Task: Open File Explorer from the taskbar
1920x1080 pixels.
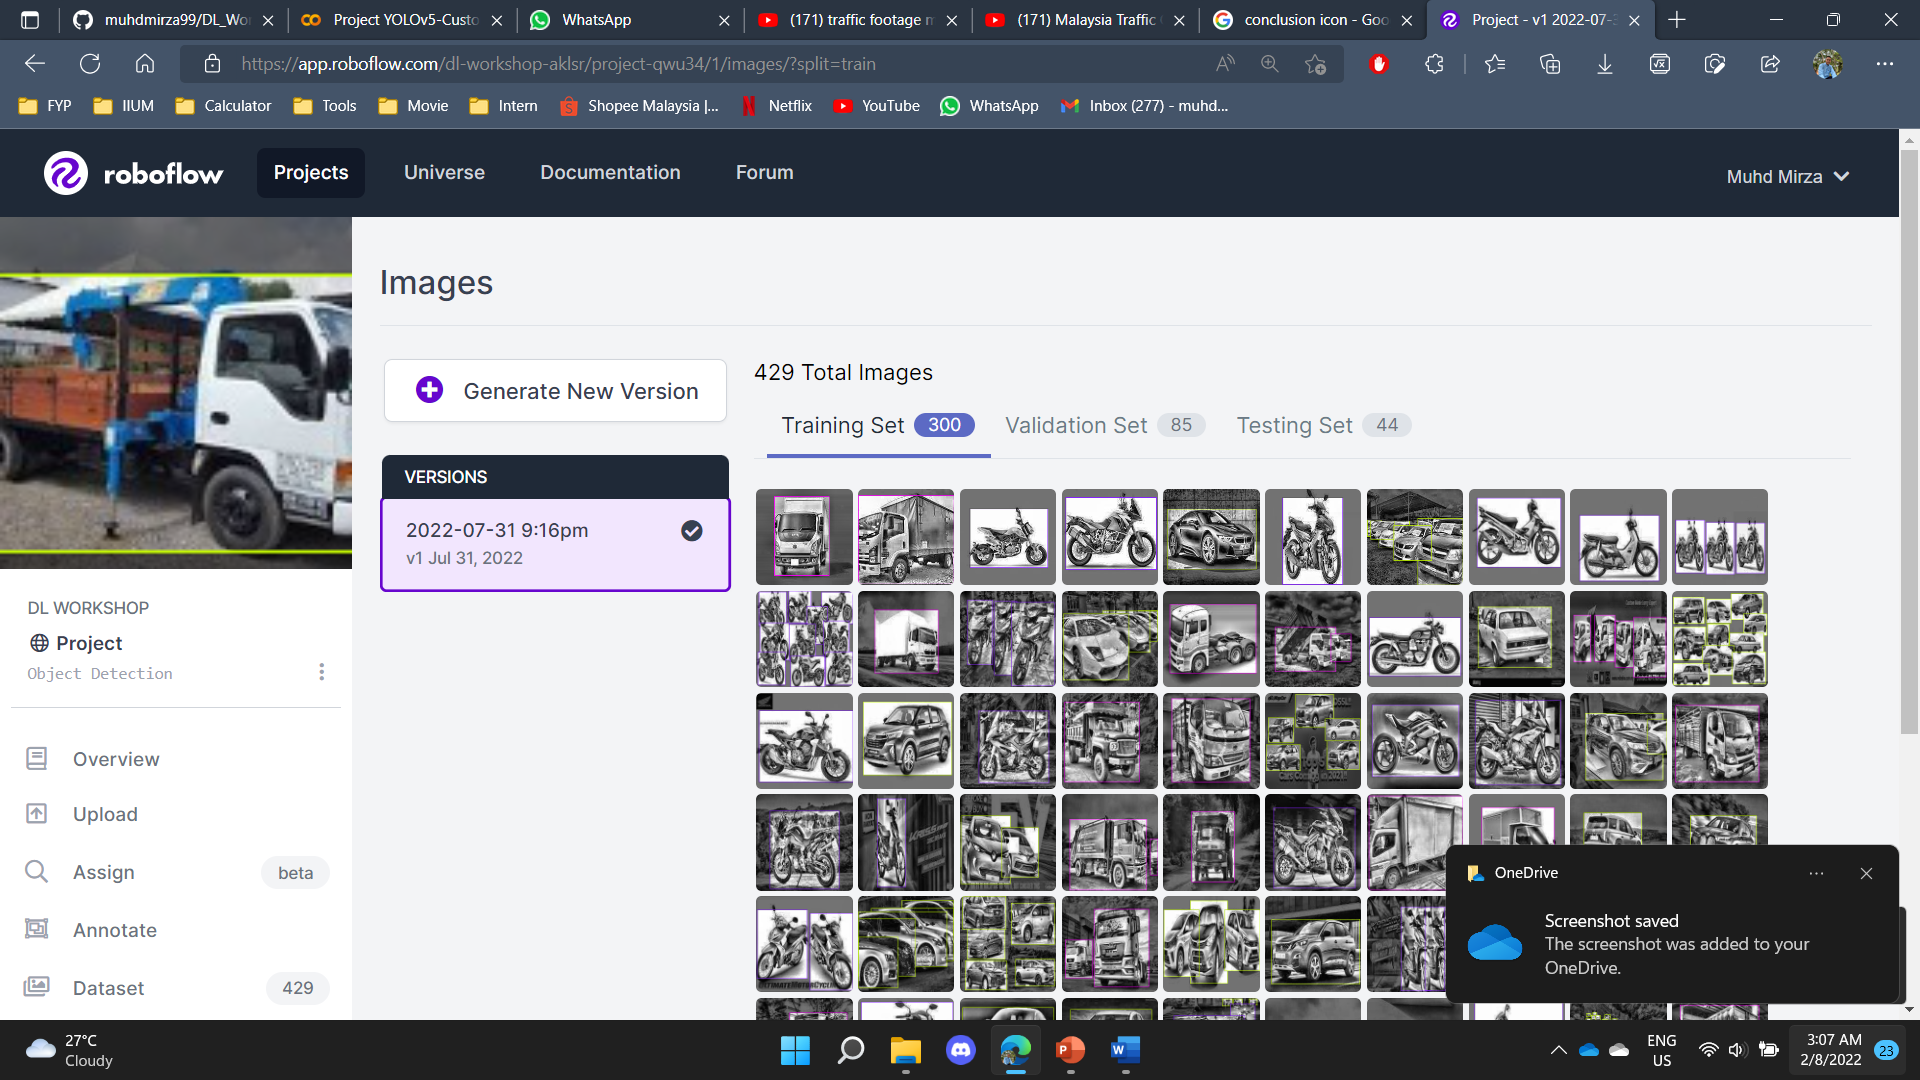Action: click(x=905, y=1050)
